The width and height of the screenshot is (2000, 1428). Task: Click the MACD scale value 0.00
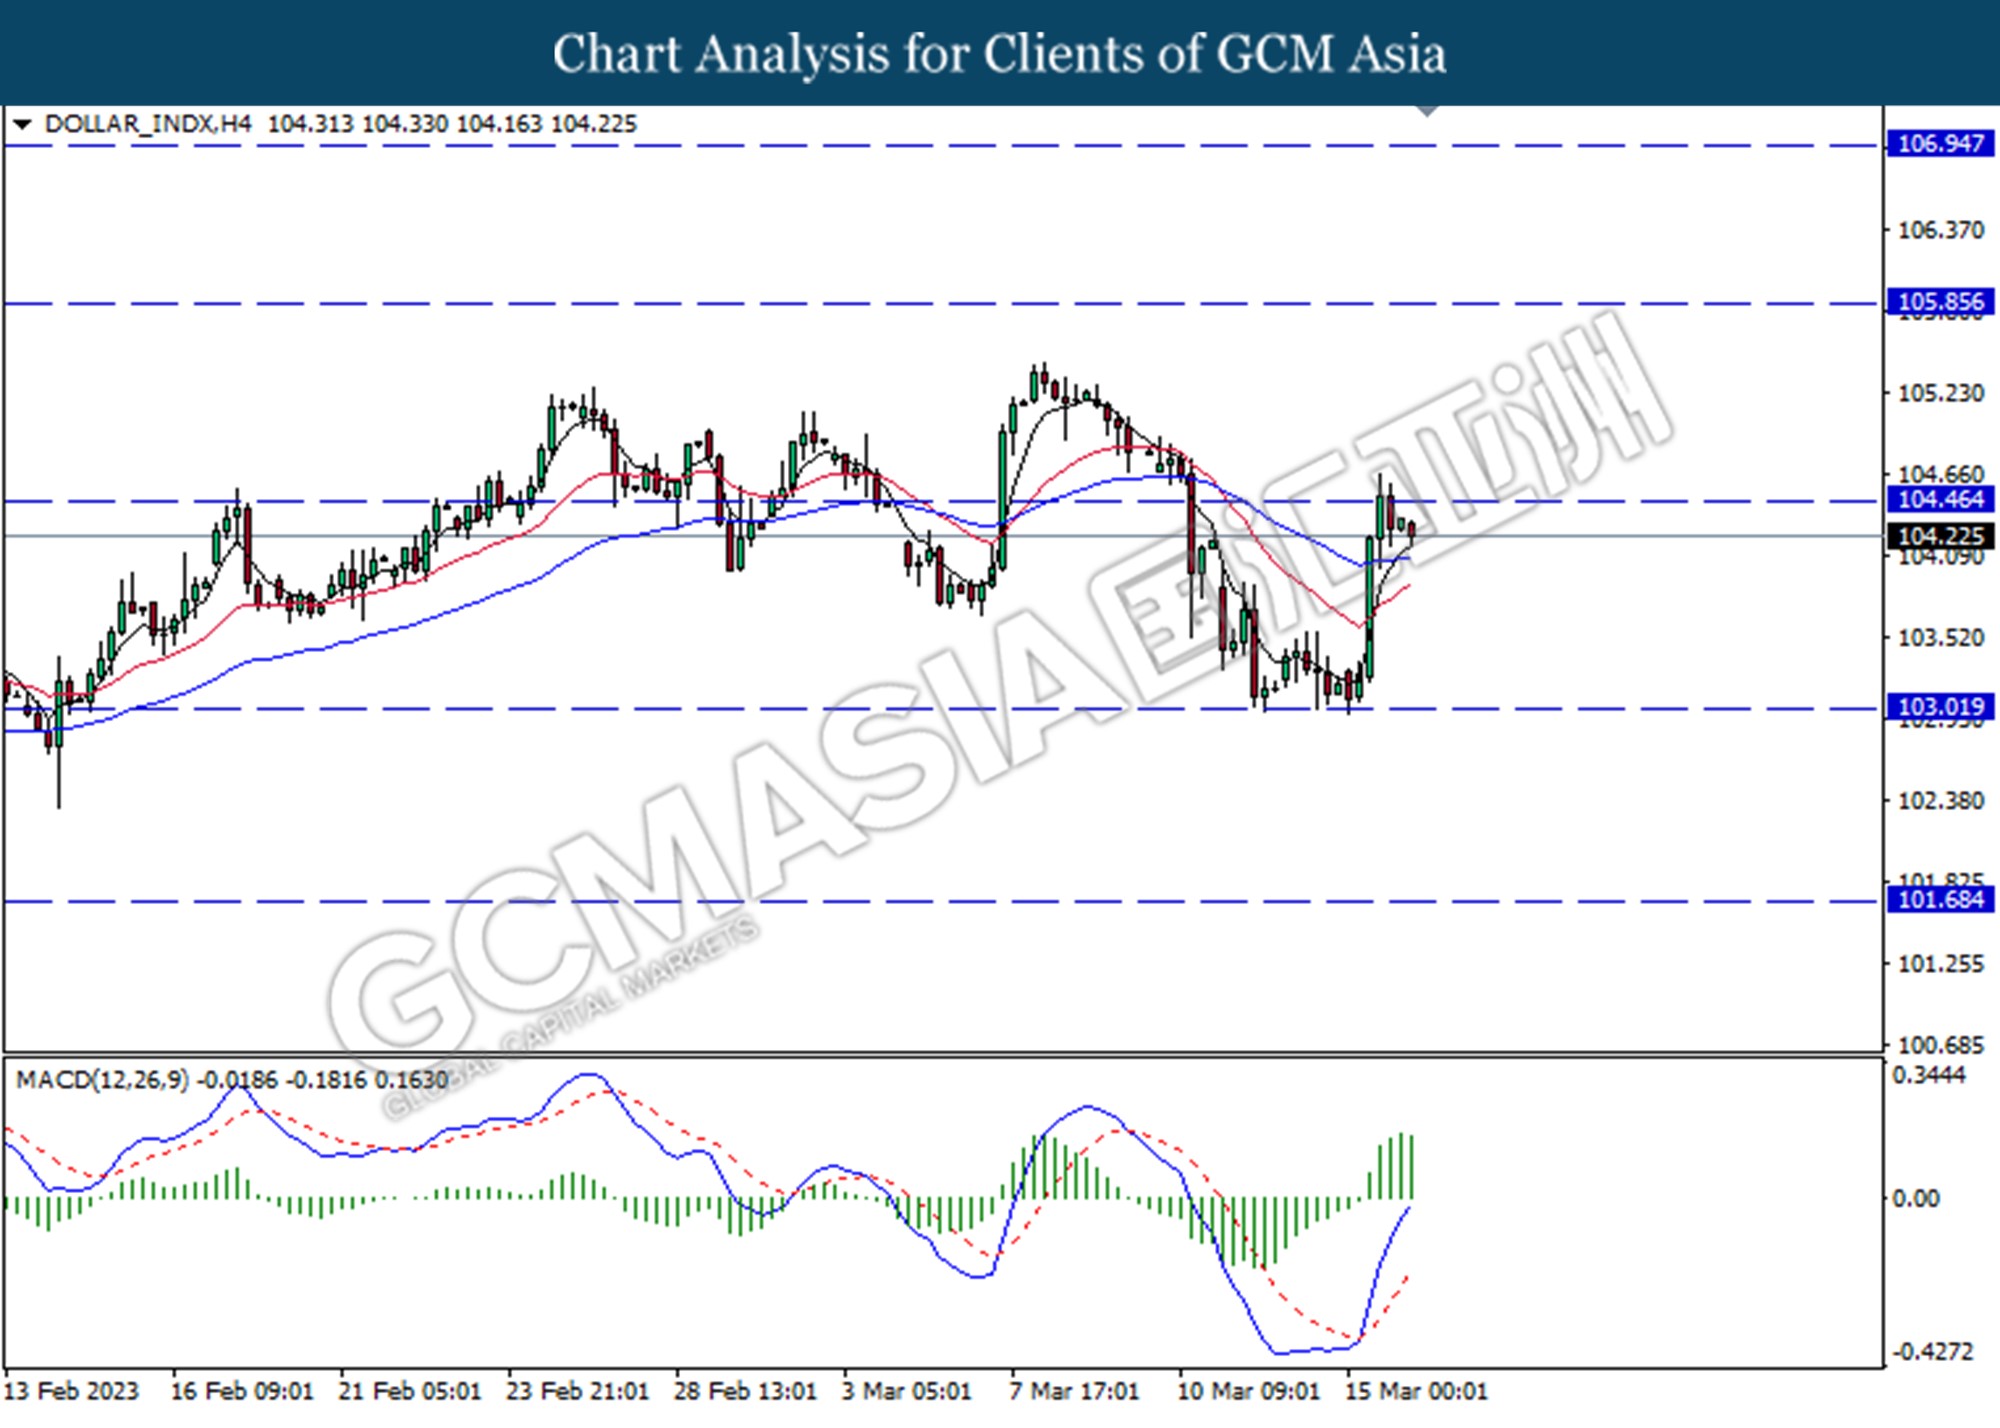[x=1916, y=1198]
